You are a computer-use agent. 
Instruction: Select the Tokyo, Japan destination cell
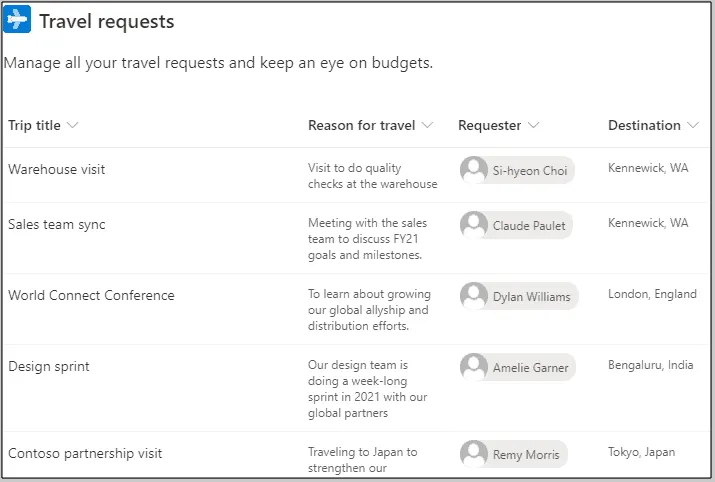coord(641,452)
